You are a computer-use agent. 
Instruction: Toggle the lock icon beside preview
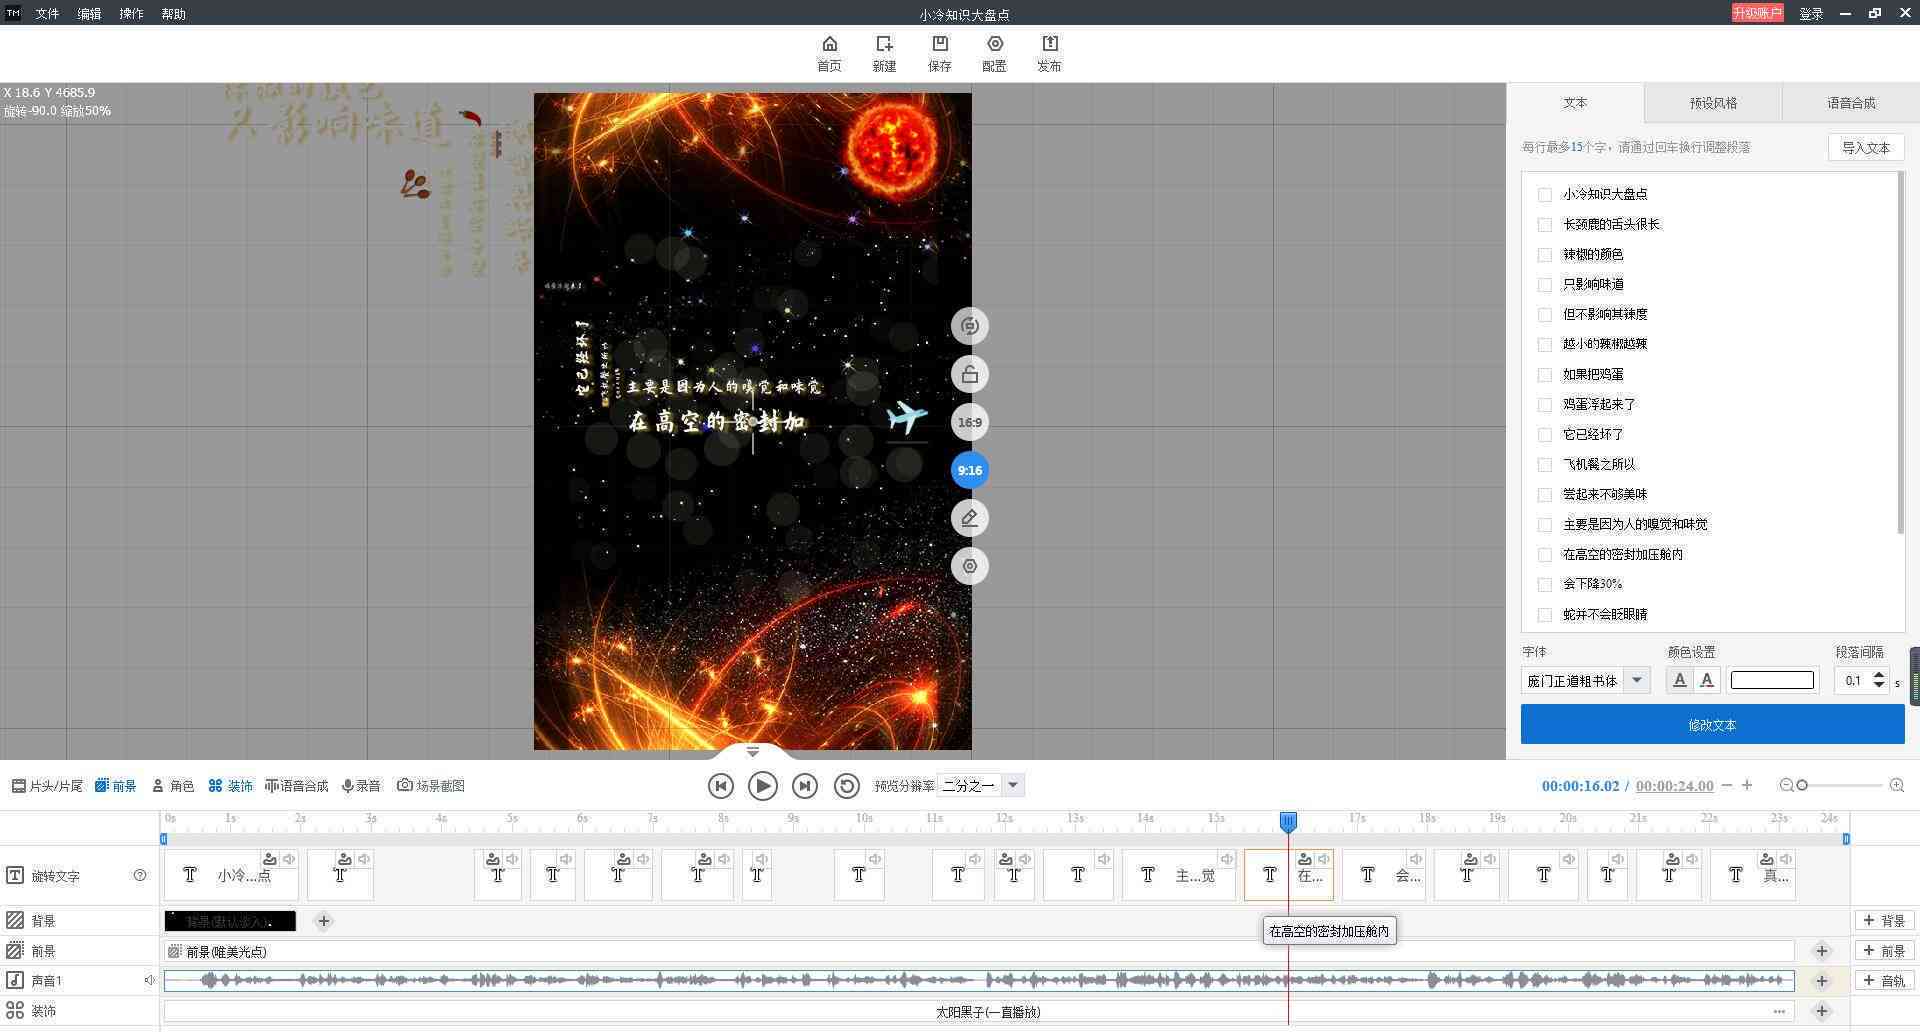coord(969,374)
